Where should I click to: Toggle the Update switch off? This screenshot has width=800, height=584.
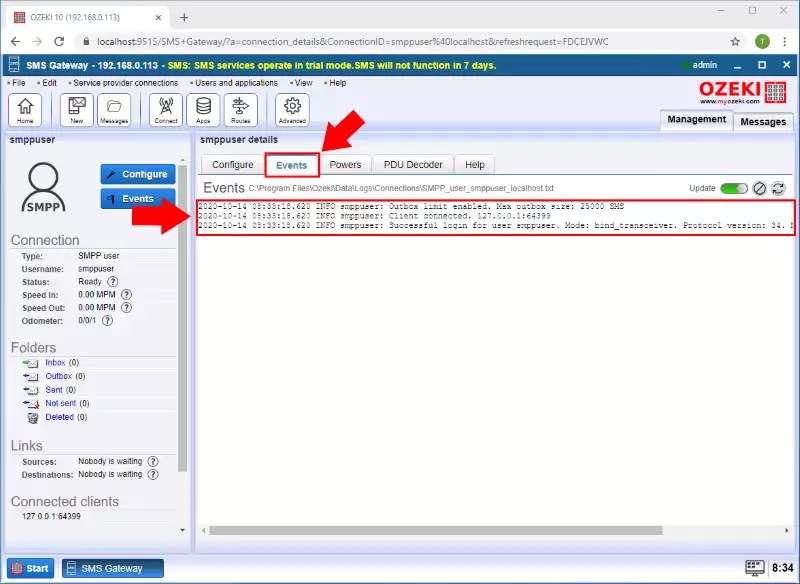tap(734, 188)
